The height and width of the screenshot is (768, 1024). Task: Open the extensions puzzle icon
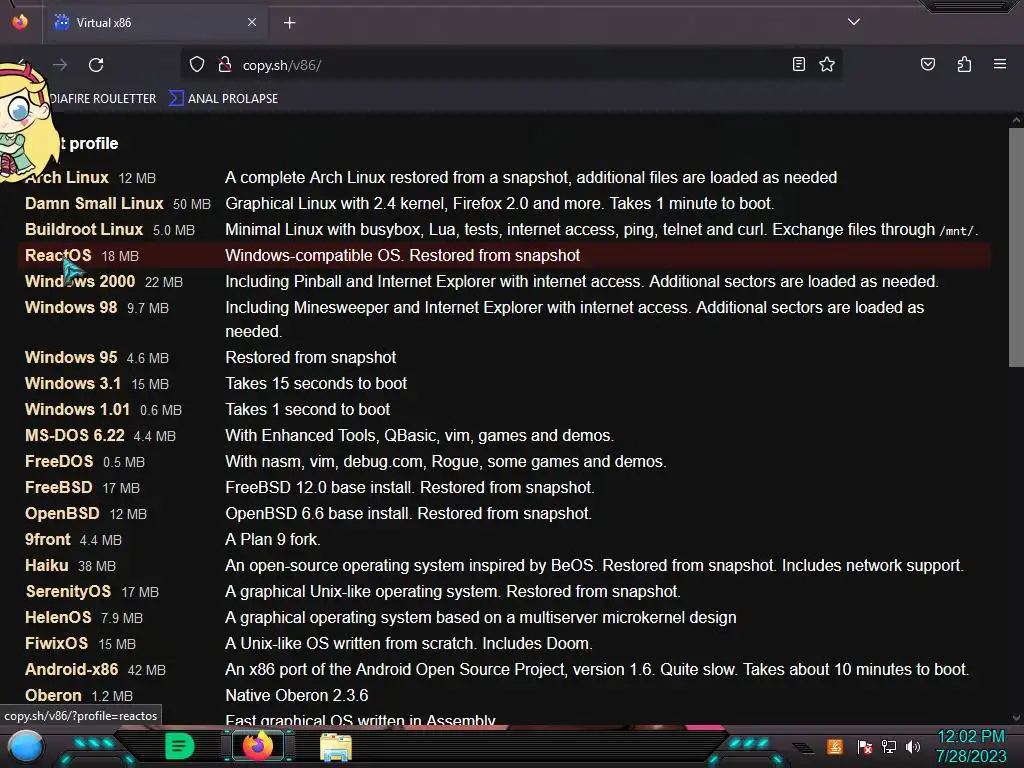point(964,64)
